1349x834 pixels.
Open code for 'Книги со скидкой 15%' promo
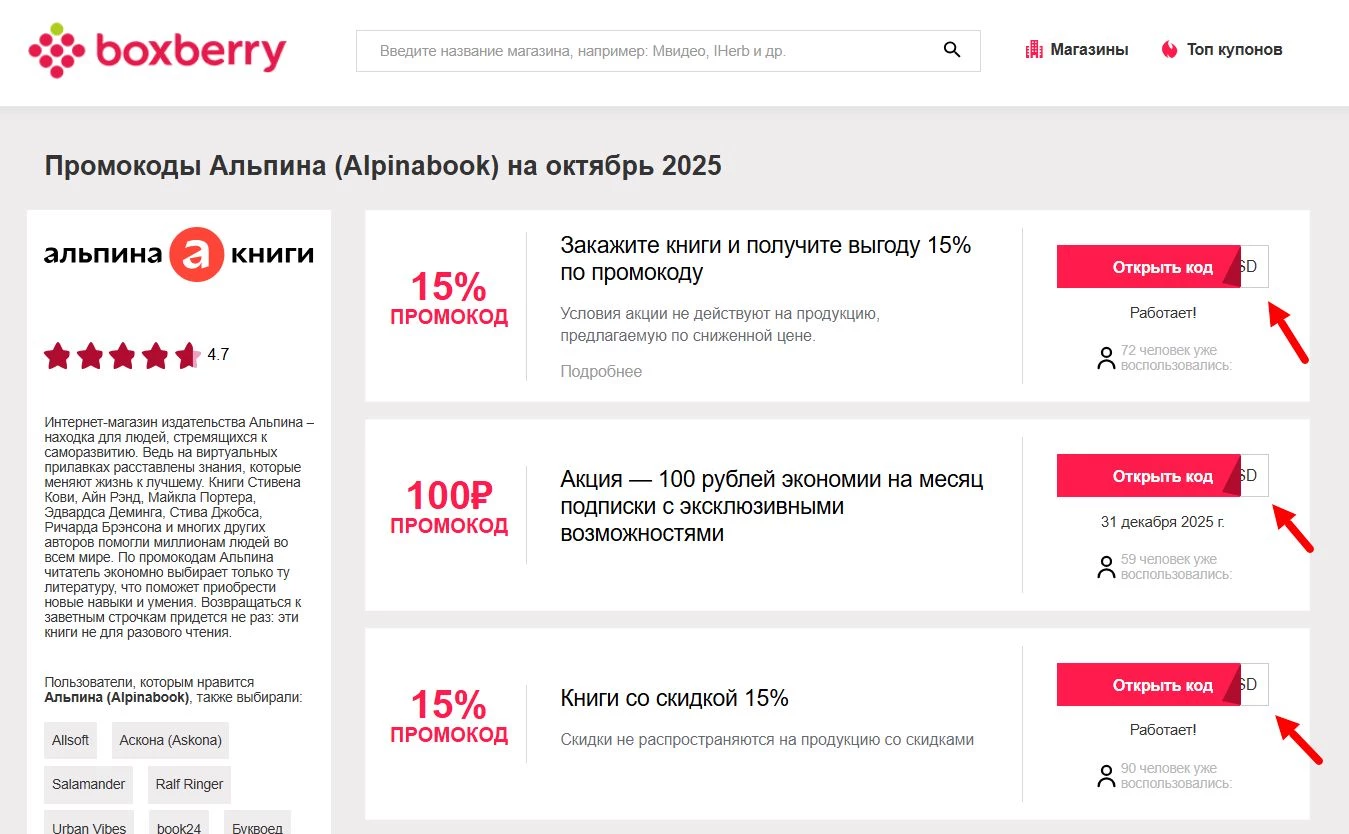pyautogui.click(x=1148, y=684)
